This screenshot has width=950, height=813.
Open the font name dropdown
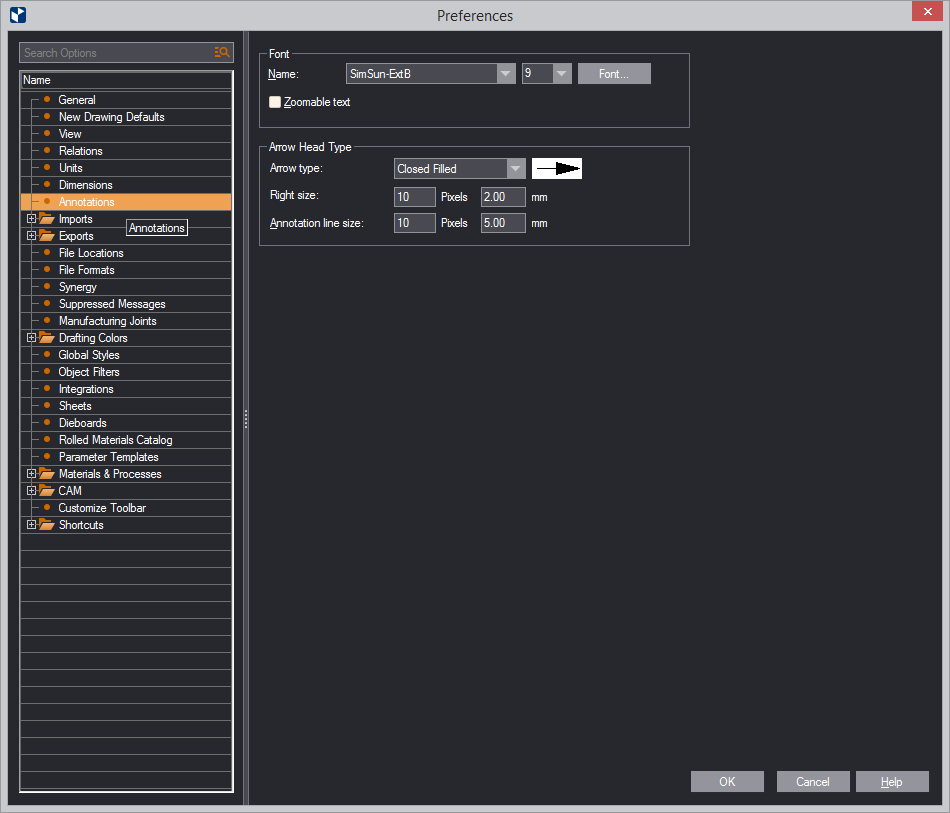pyautogui.click(x=505, y=74)
